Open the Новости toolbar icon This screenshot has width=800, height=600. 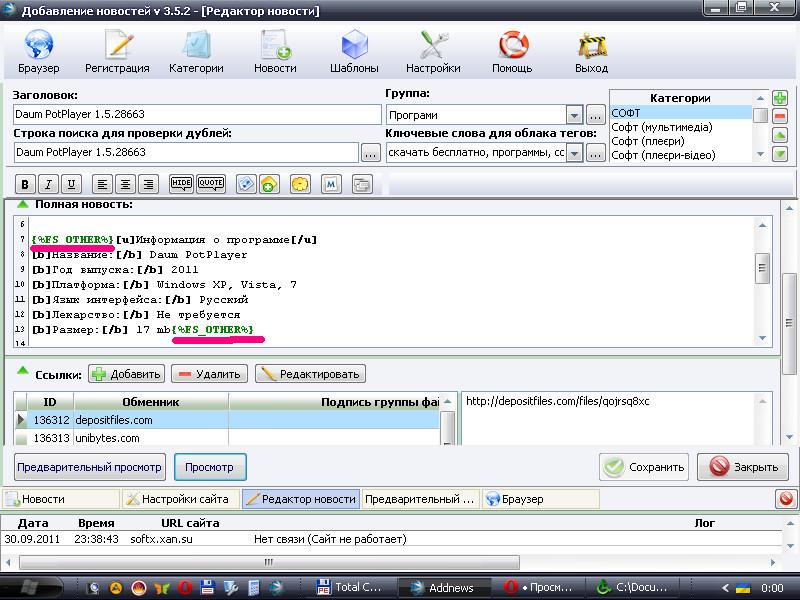pyautogui.click(x=276, y=51)
